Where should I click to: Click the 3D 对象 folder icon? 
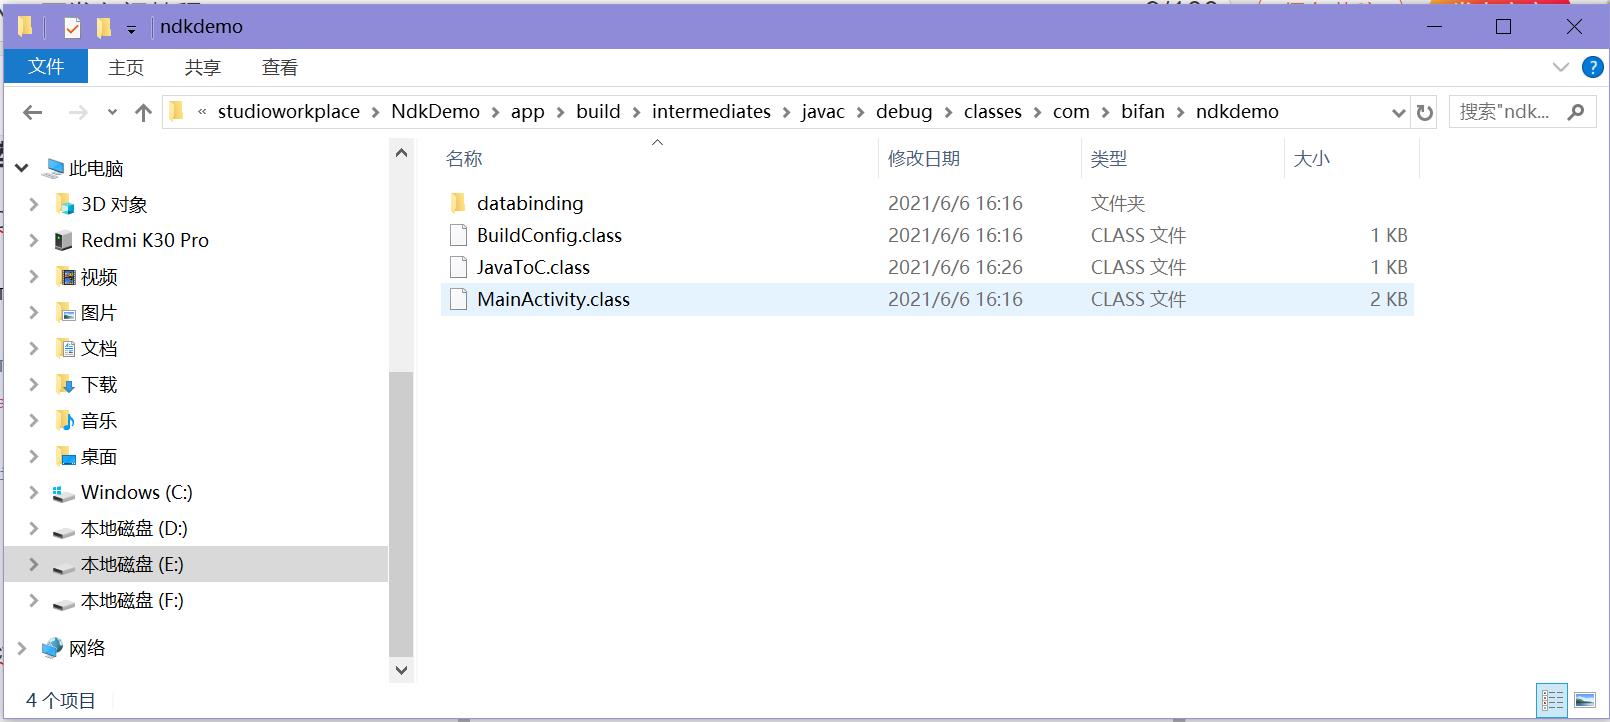pos(64,204)
